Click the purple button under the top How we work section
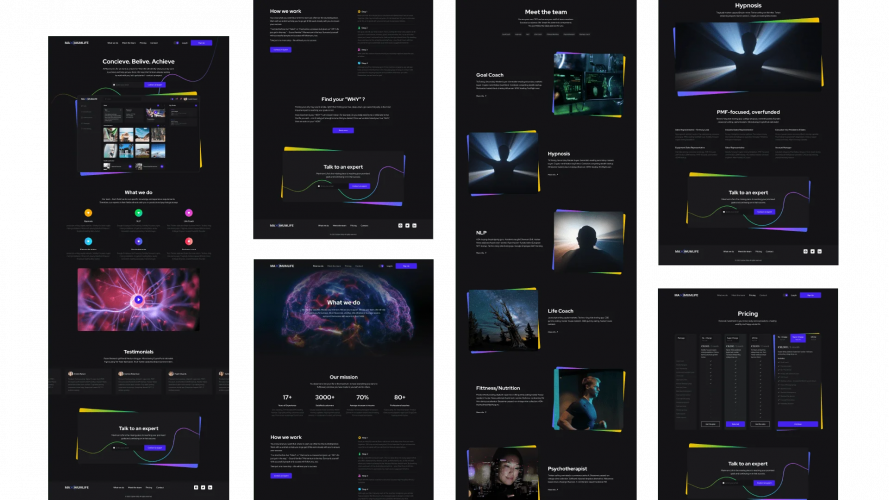Screen dimensions: 889x500 click(x=281, y=50)
